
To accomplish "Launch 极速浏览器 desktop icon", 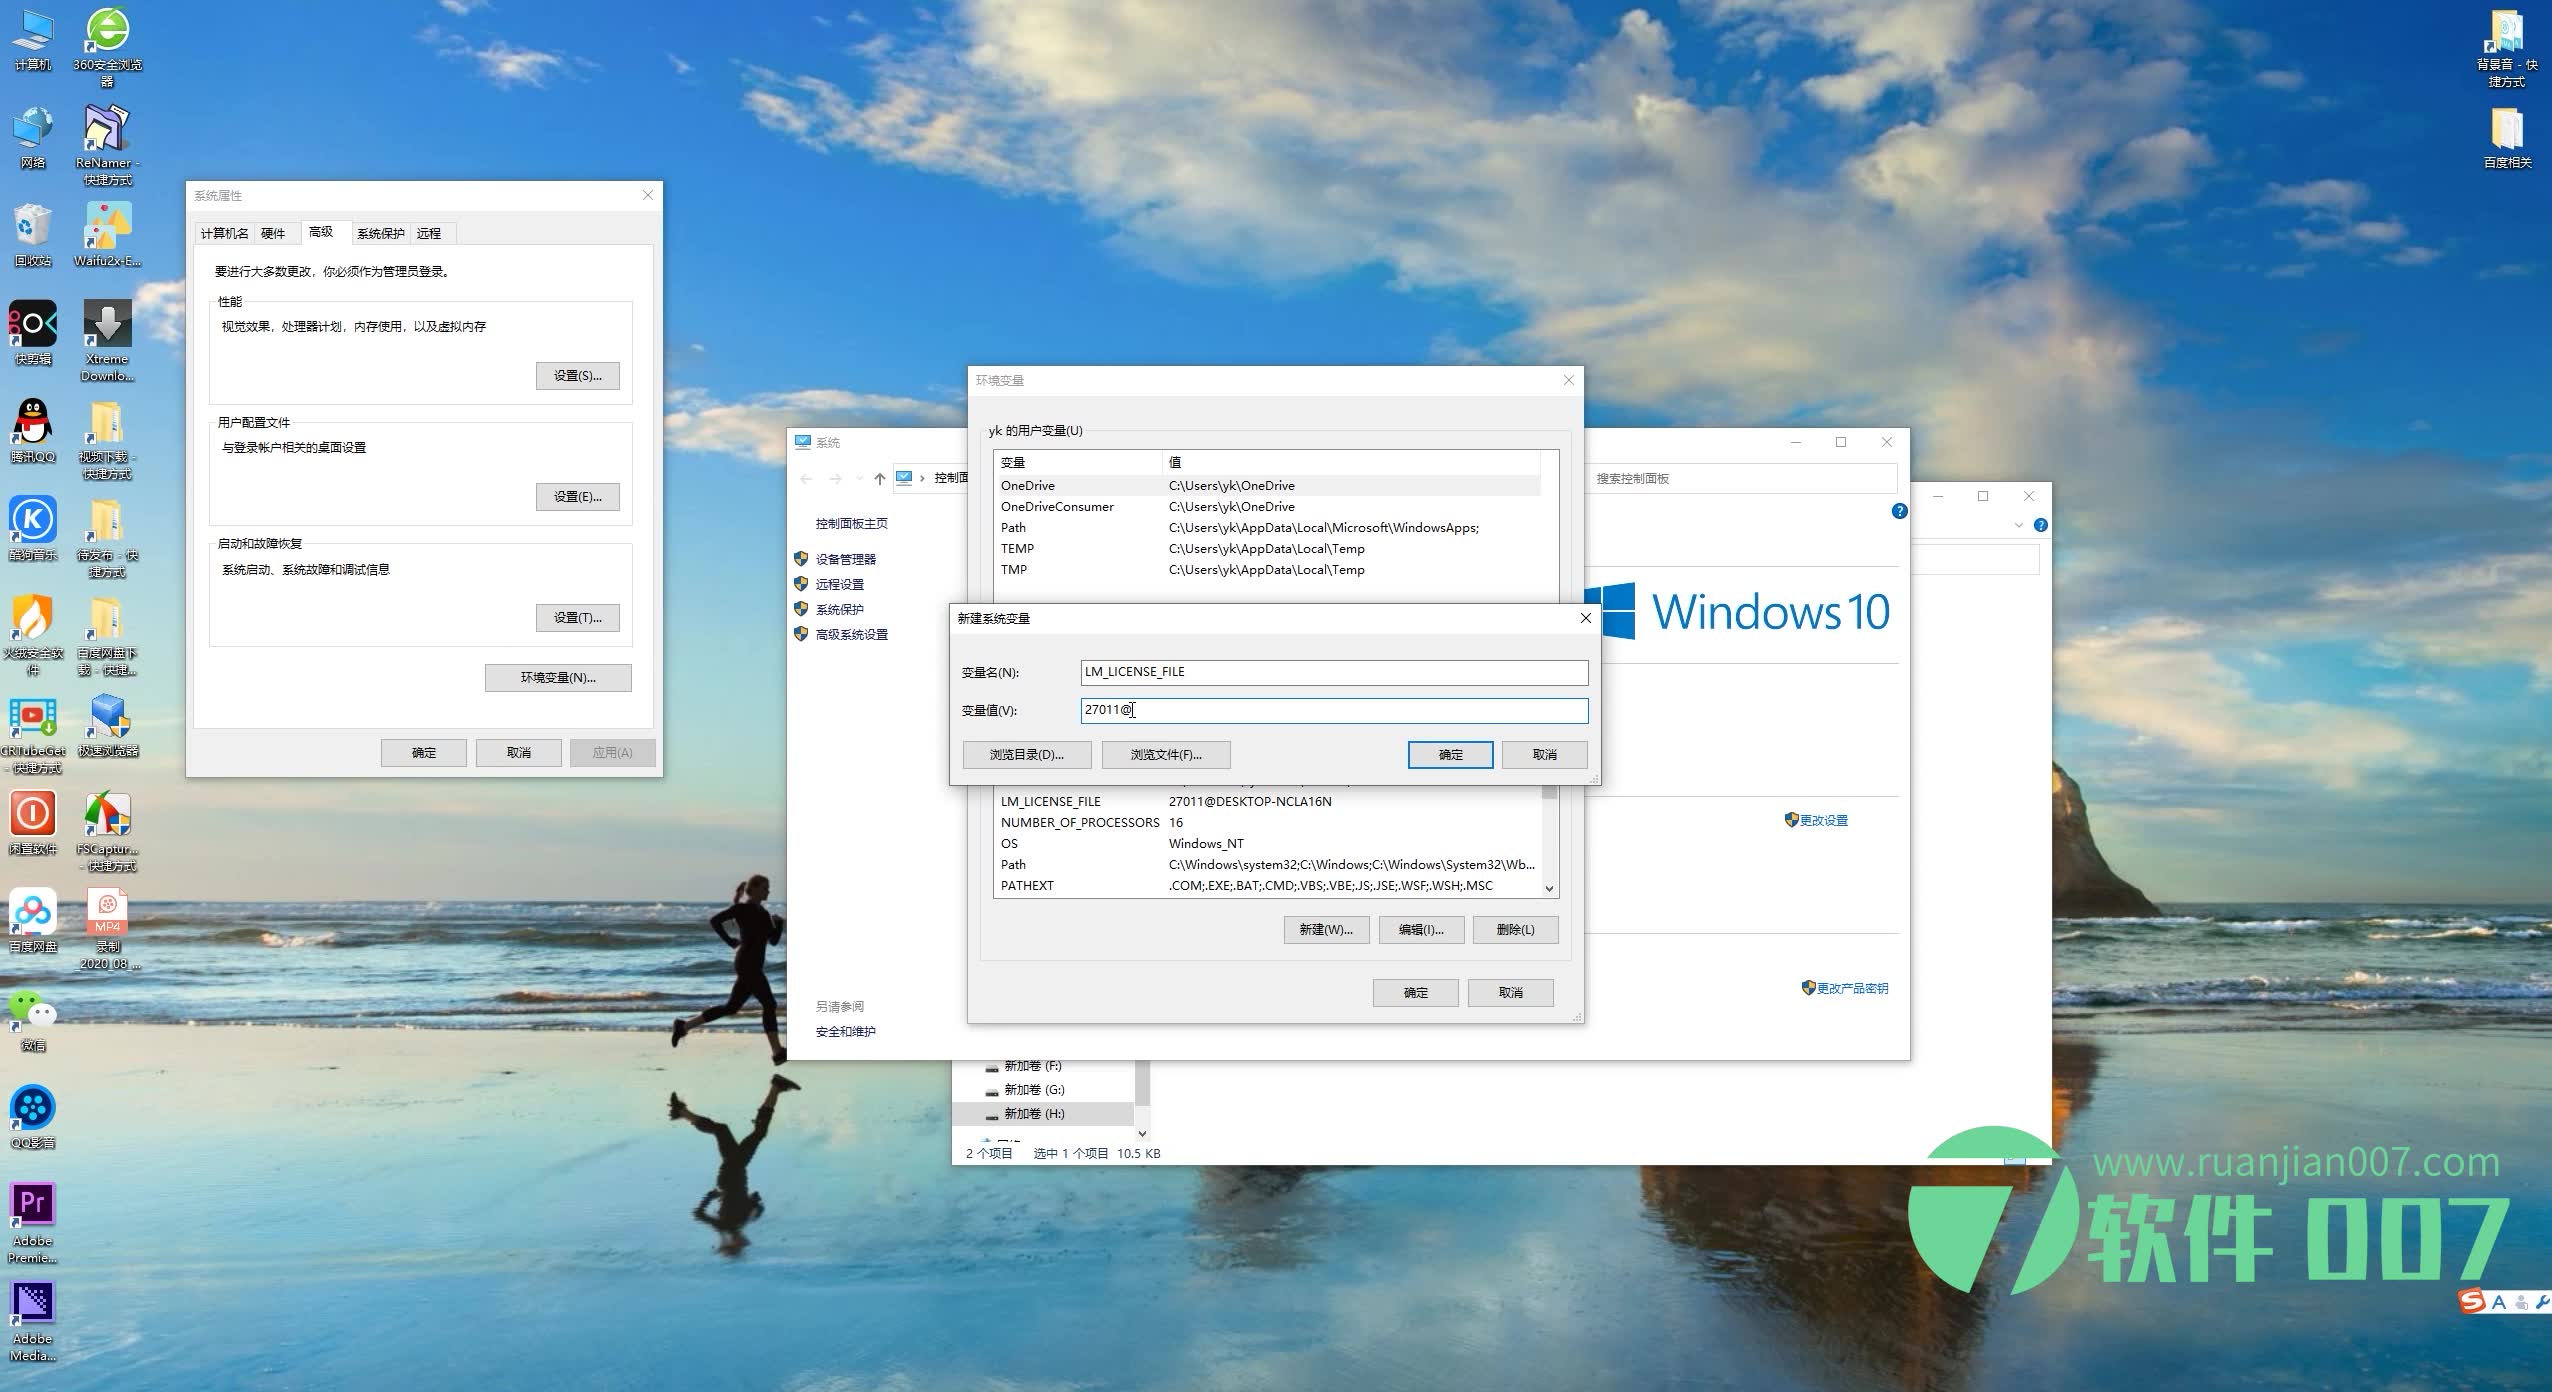I will 107,726.
